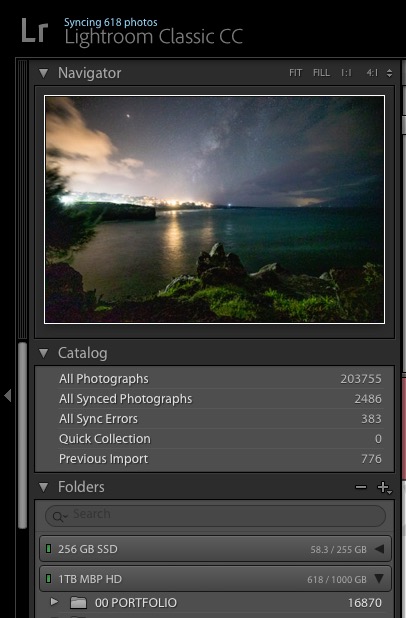Expand the 256 GB SSD volume arrow
Viewport: 406px width, 618px height.
pos(379,549)
